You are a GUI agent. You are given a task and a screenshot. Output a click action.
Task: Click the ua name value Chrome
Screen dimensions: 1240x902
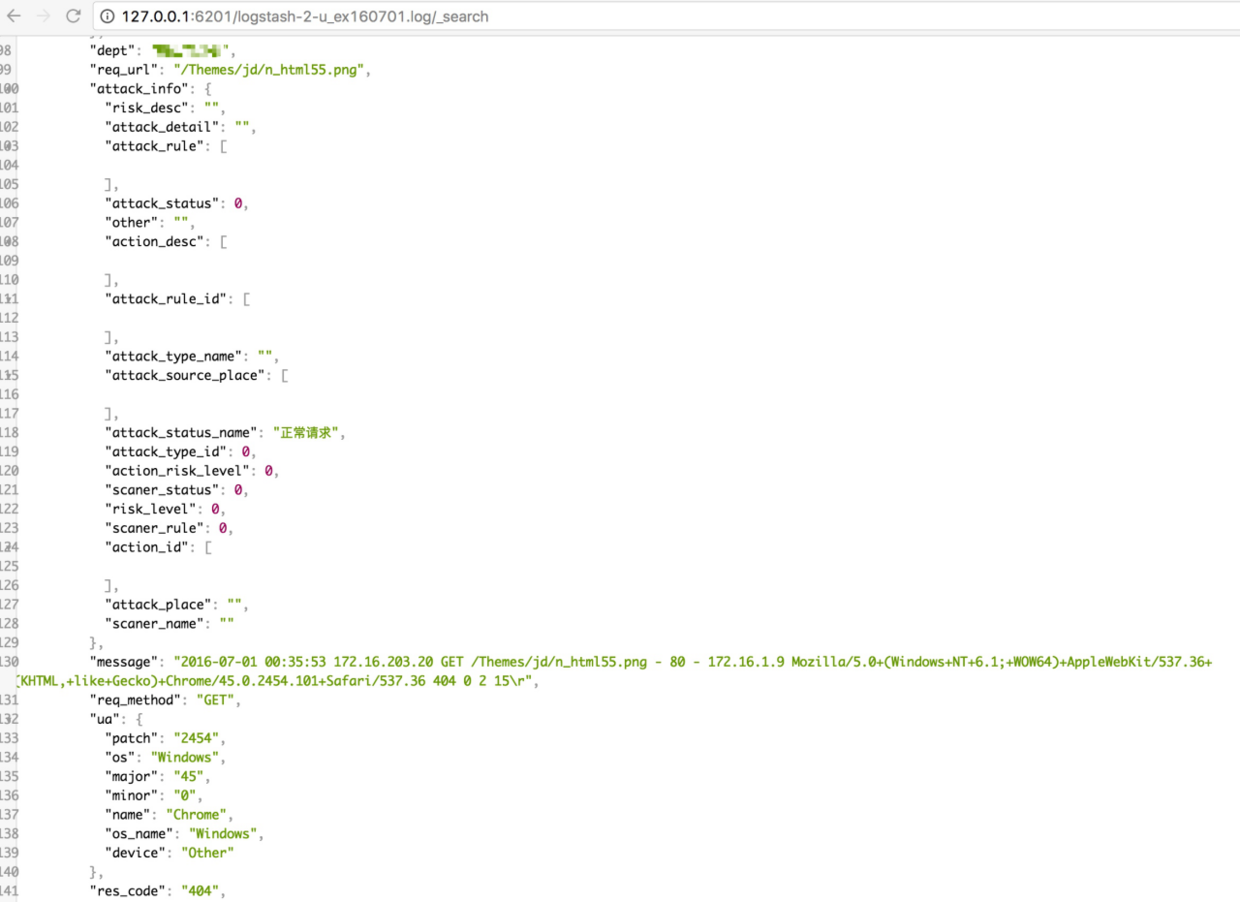pos(197,815)
